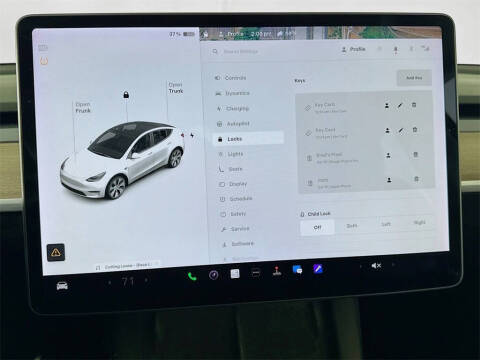Edit the first Key Card with pencil
The height and width of the screenshot is (360, 480).
click(400, 105)
